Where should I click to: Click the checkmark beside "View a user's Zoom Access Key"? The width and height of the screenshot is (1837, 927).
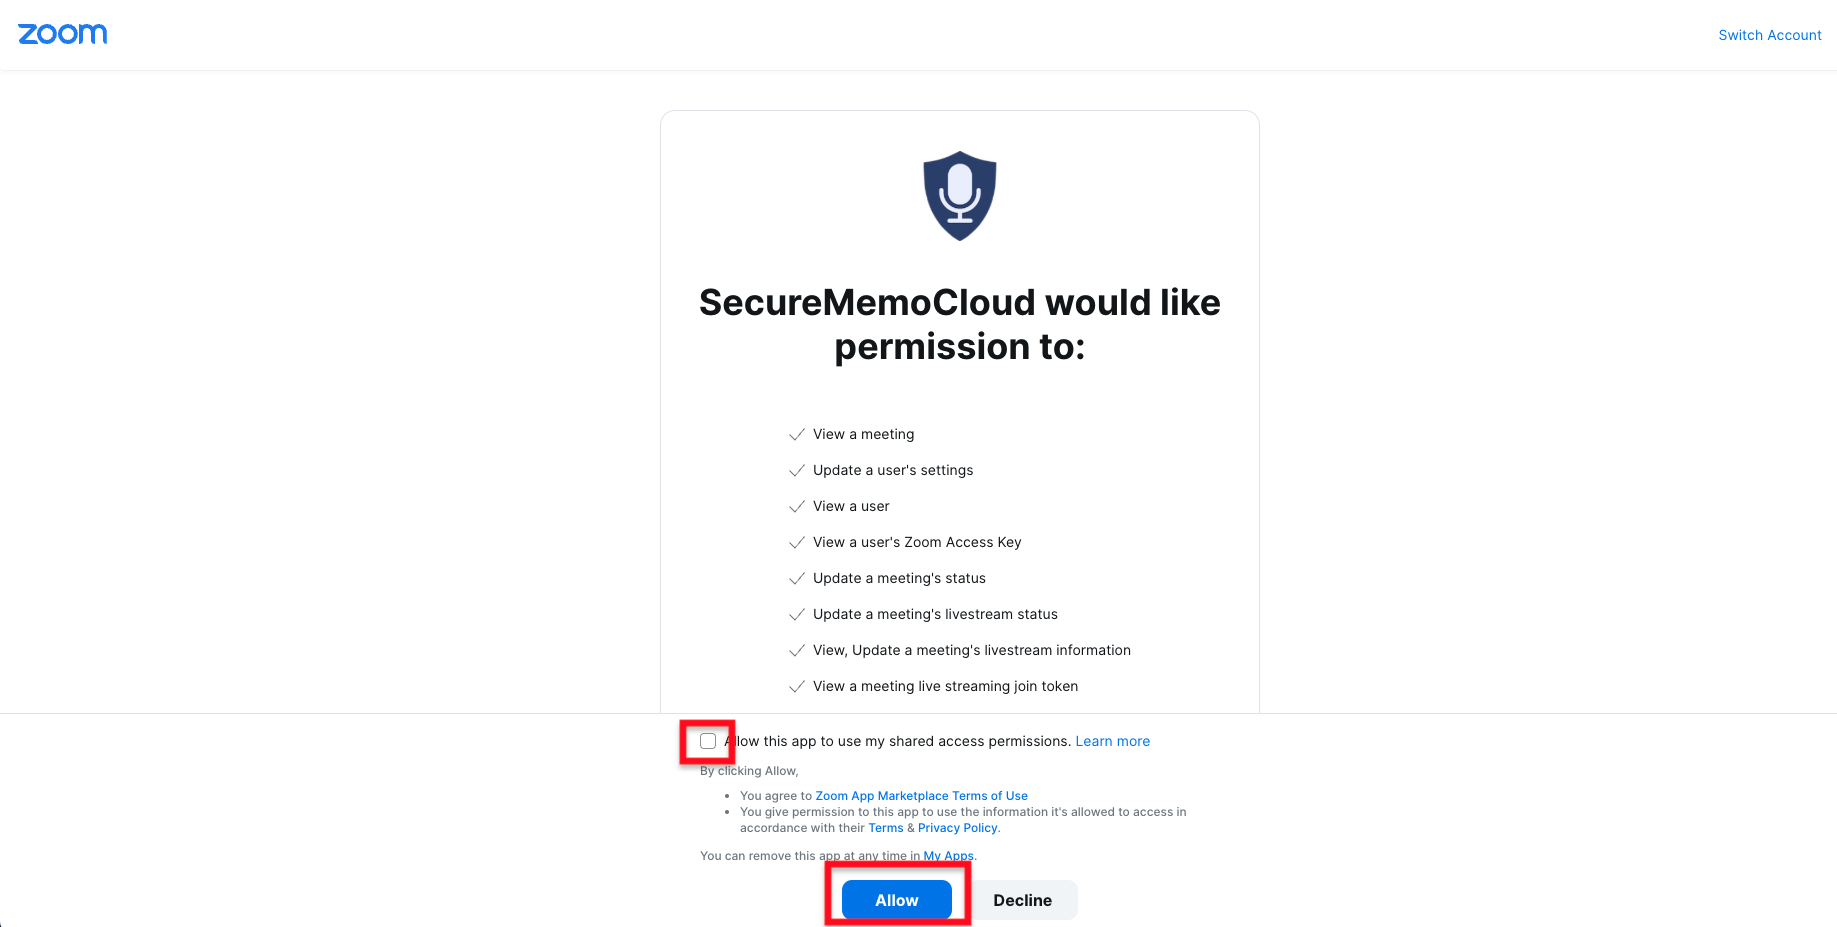[797, 542]
